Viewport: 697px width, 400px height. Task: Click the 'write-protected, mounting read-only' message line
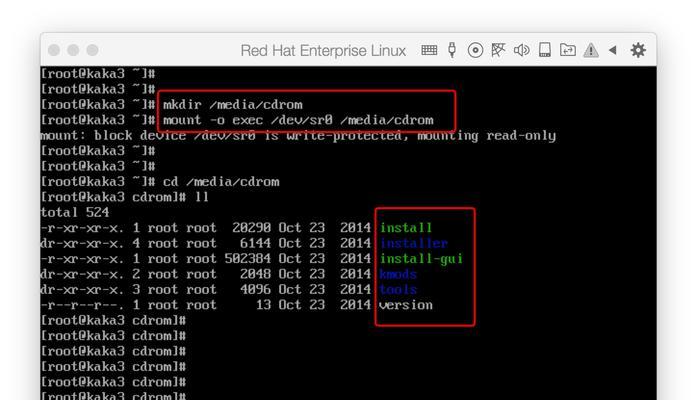[x=298, y=136]
